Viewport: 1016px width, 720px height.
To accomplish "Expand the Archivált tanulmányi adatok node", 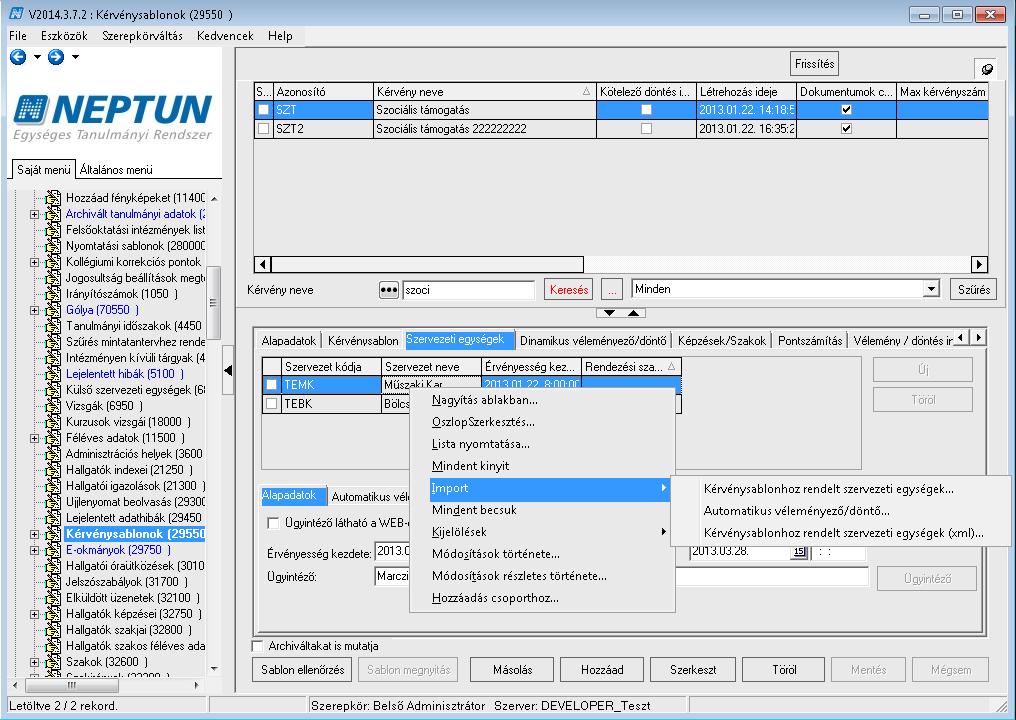I will (34, 214).
